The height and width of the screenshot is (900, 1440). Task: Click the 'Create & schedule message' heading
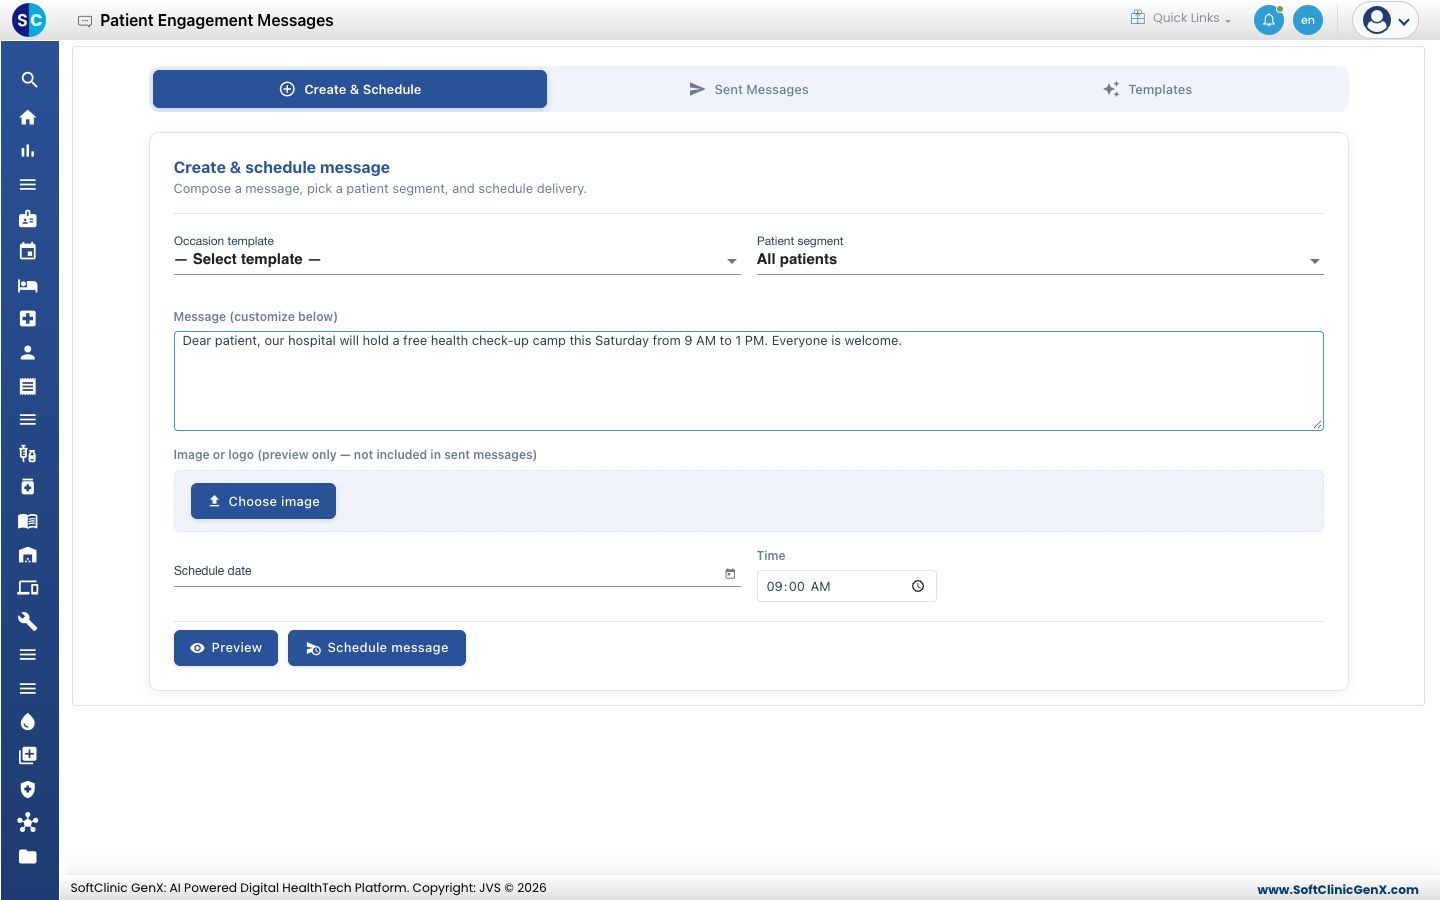click(x=282, y=168)
